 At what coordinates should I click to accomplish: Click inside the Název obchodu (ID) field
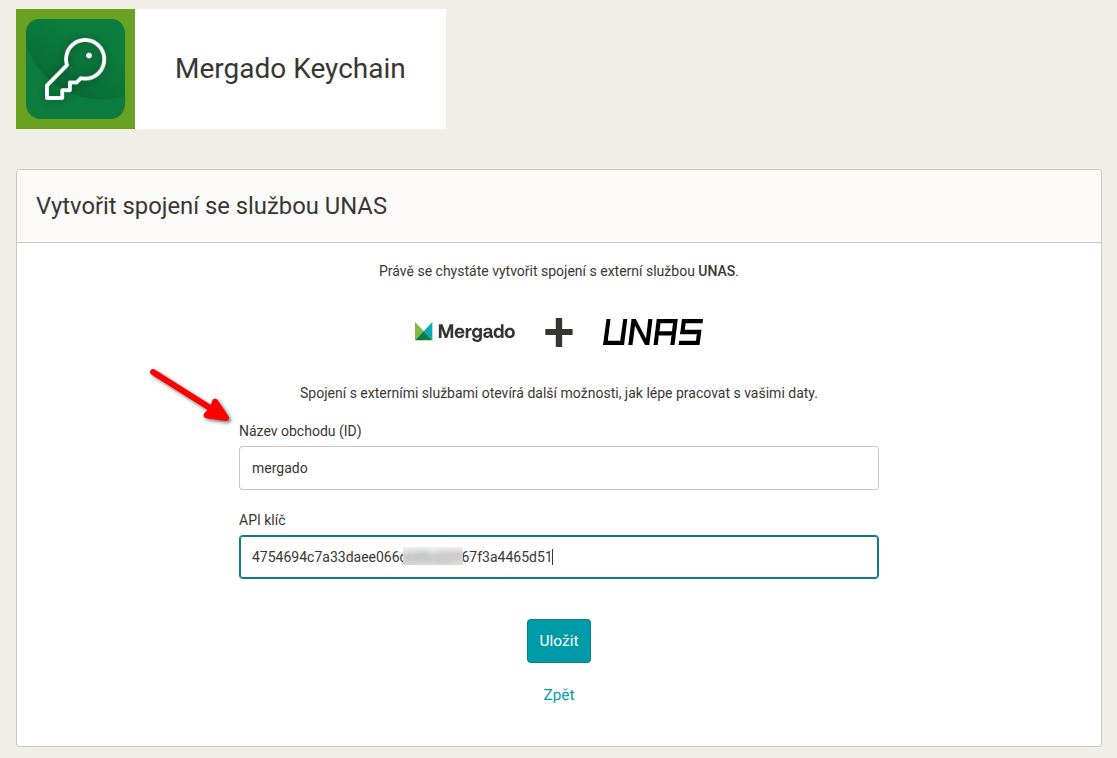point(558,467)
